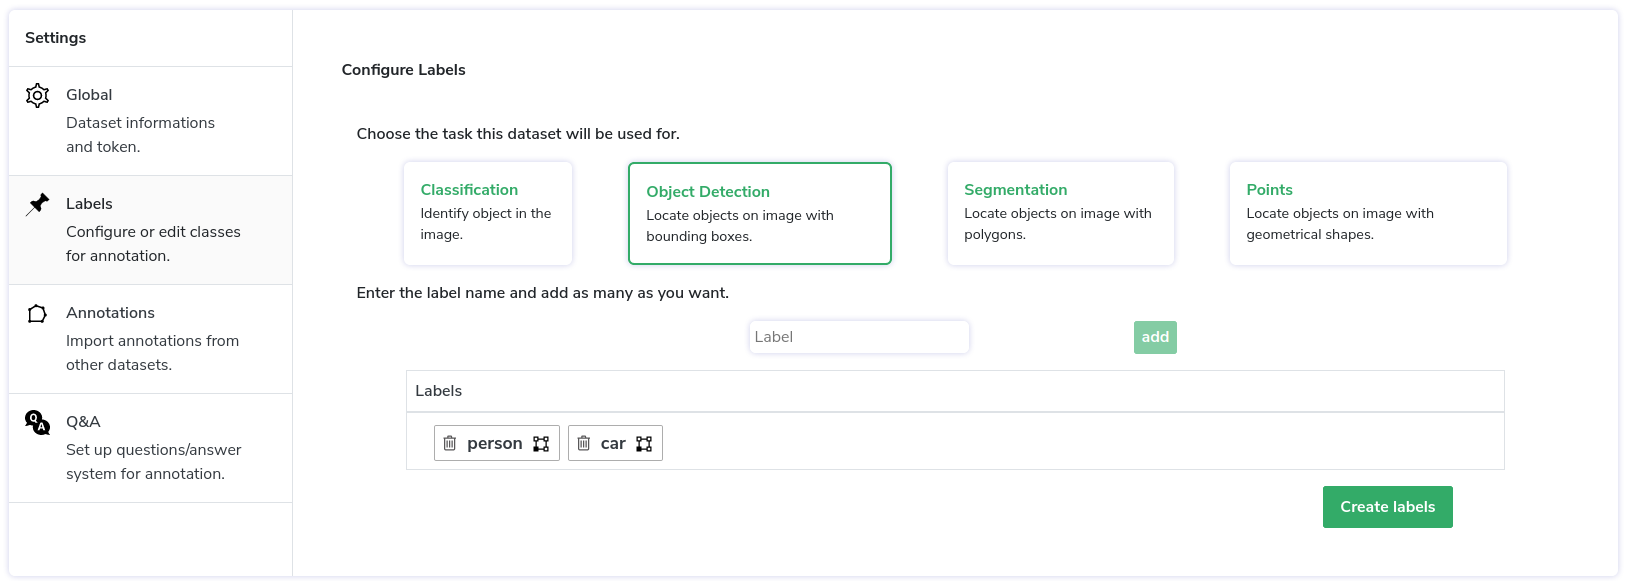Go to the Q&A settings section
Viewport: 1633px width, 581px height.
coord(150,448)
